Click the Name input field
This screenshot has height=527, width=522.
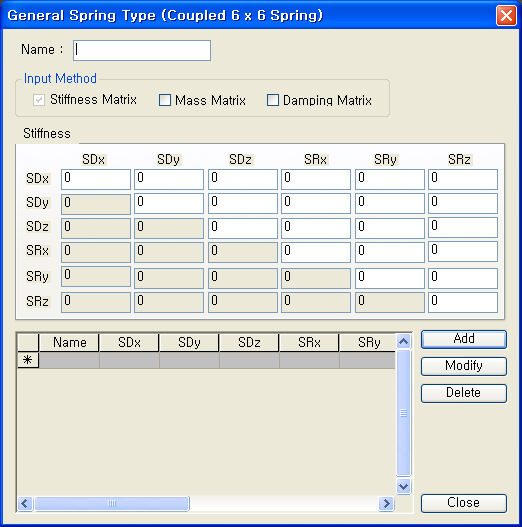coord(142,50)
